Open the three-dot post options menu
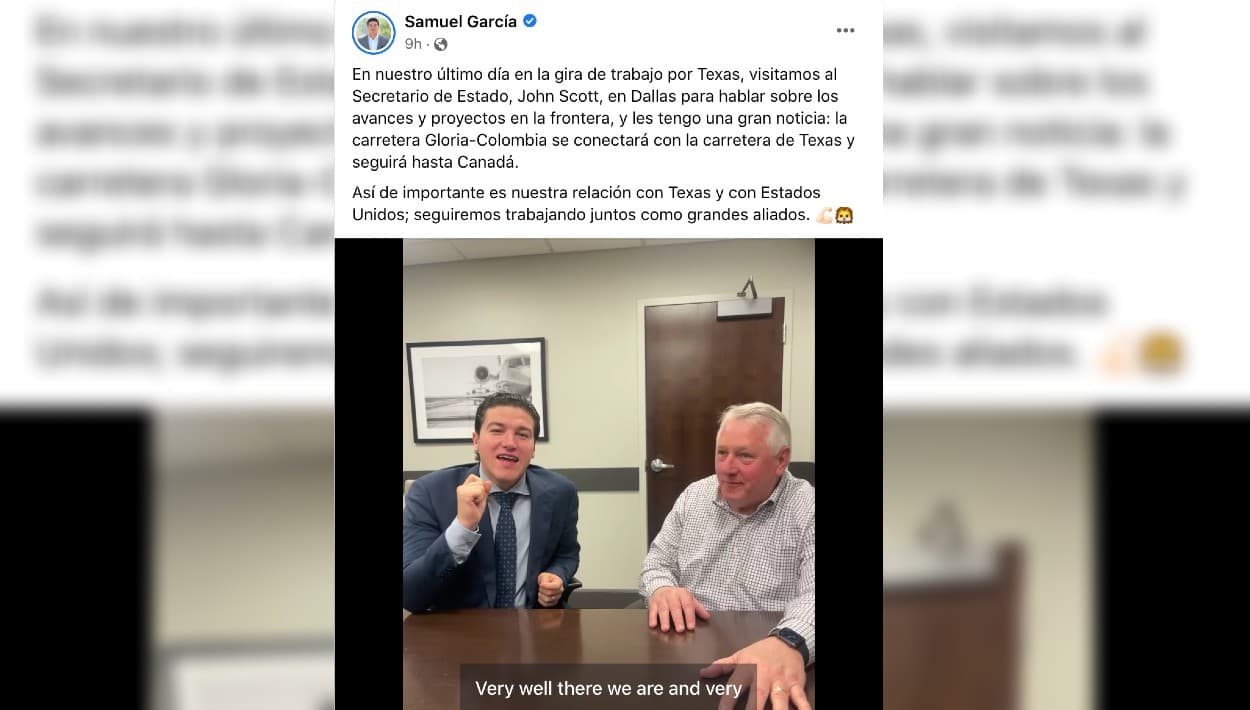1250x710 pixels. tap(845, 31)
